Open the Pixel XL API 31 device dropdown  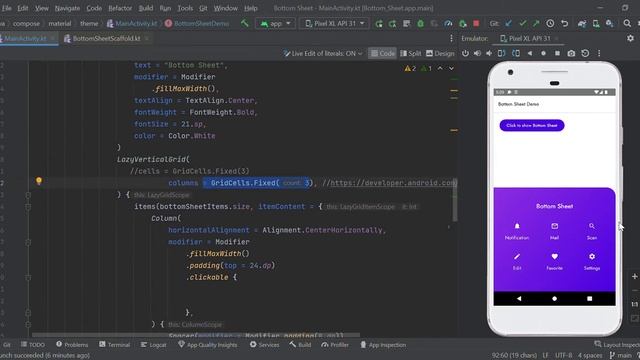[x=335, y=23]
